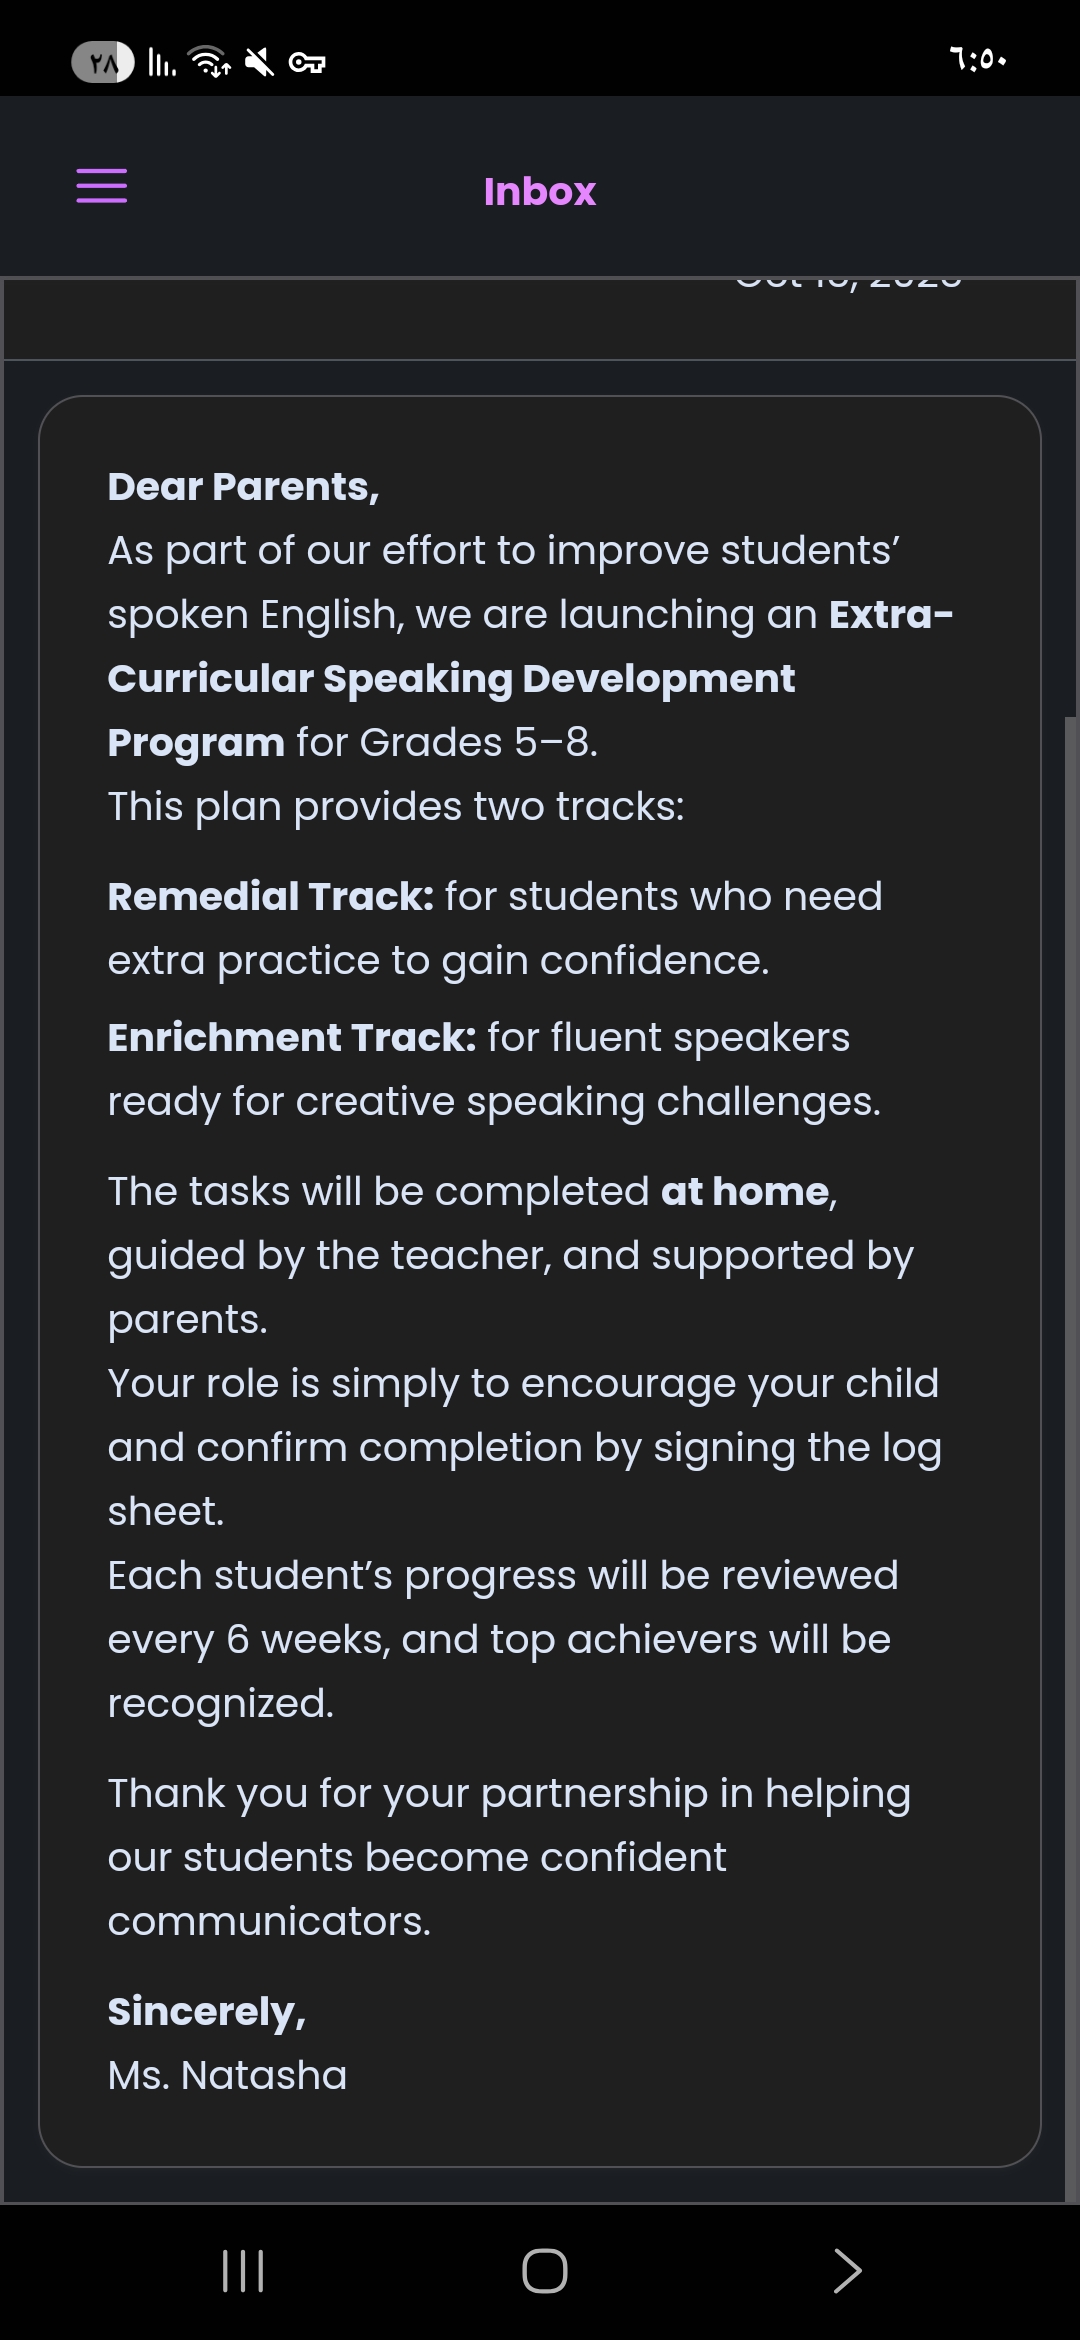Tap the muted sound status icon
Viewport: 1080px width, 2340px height.
click(259, 63)
